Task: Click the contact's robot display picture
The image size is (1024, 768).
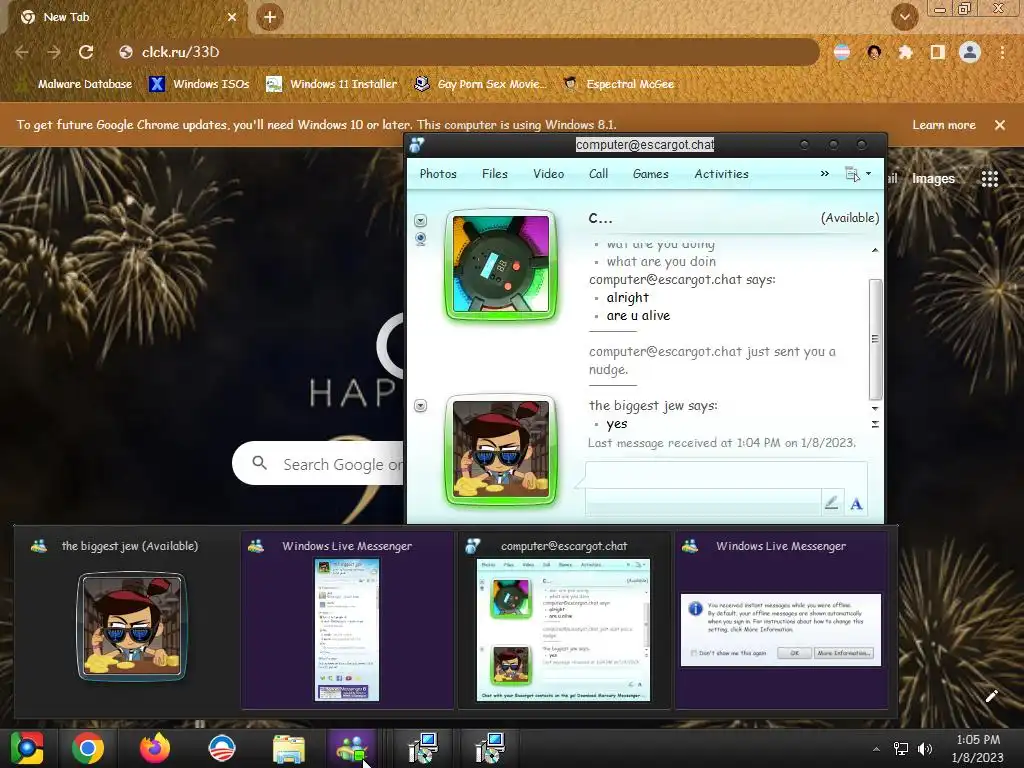Action: [x=501, y=264]
